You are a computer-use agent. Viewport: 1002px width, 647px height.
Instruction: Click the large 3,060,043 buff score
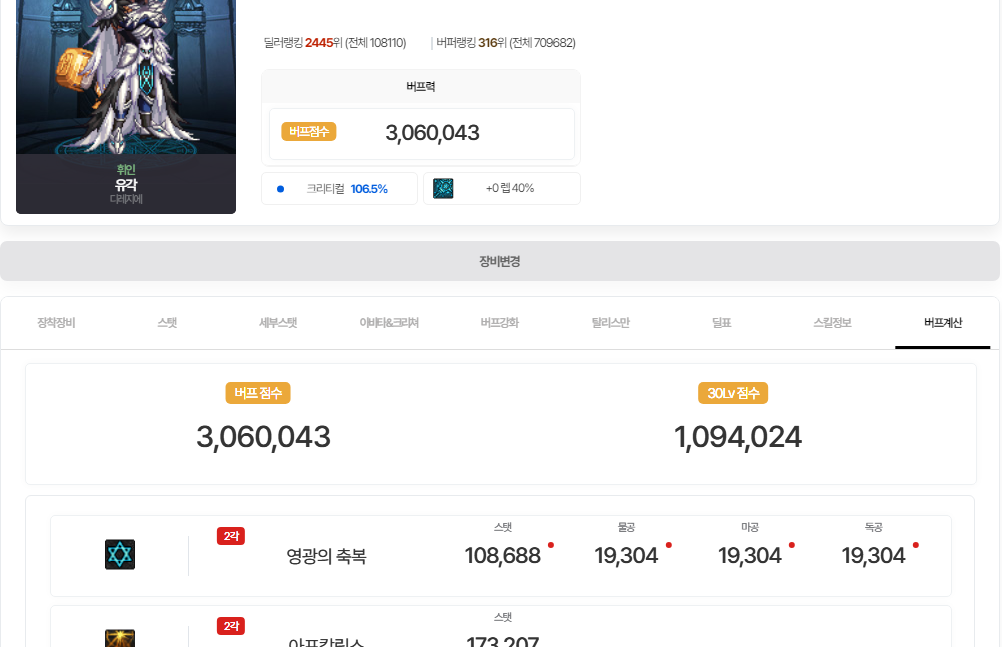pos(263,437)
